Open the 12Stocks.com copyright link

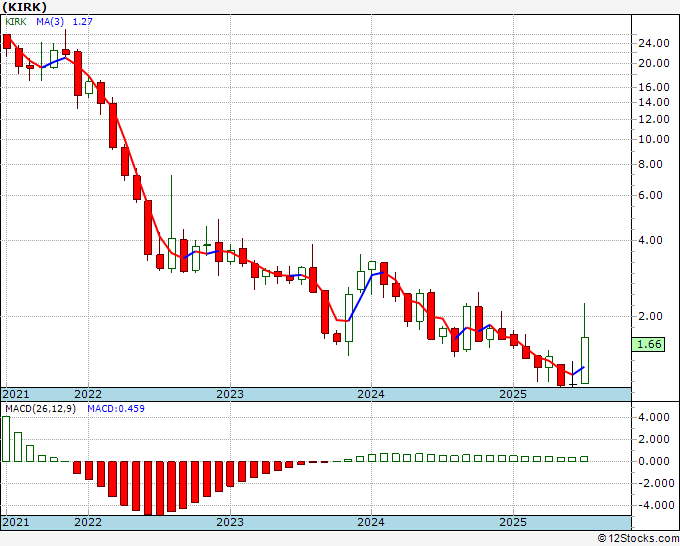tap(638, 539)
